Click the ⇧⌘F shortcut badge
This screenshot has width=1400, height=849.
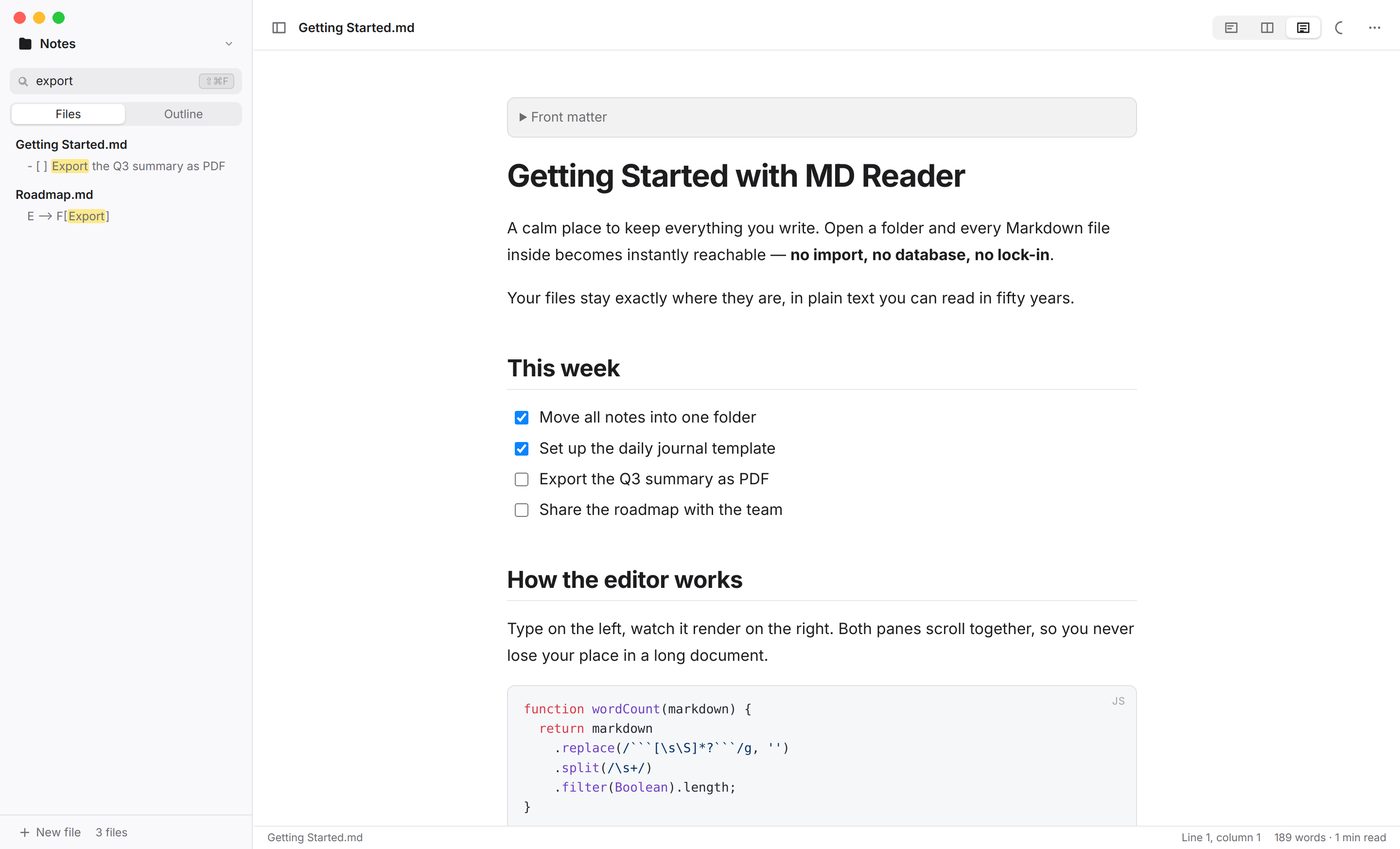click(x=216, y=81)
